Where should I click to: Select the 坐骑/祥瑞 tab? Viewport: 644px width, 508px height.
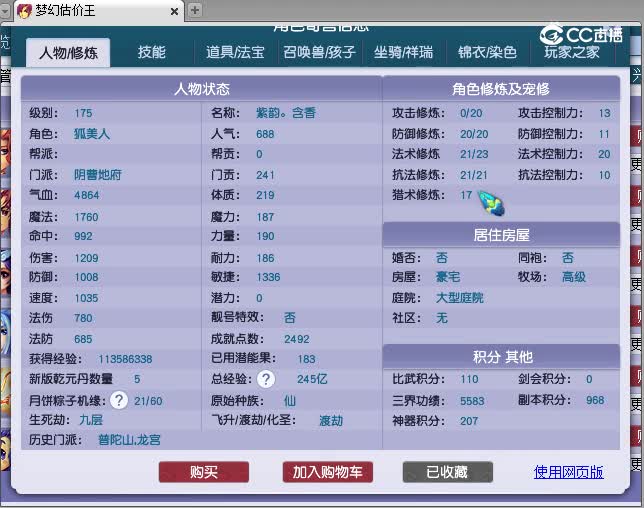pyautogui.click(x=403, y=52)
